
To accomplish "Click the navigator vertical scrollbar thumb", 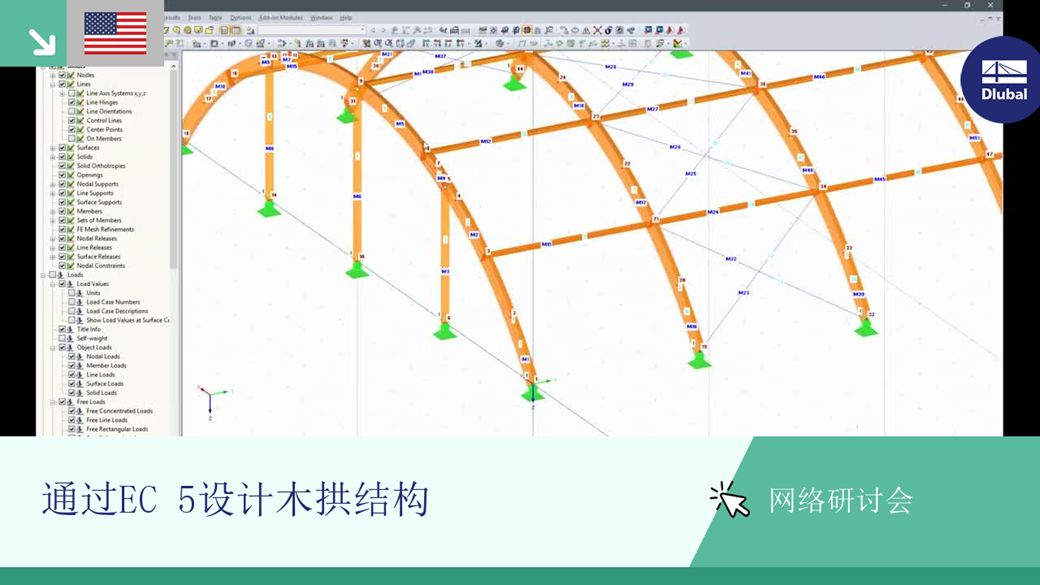I will 174,169.
